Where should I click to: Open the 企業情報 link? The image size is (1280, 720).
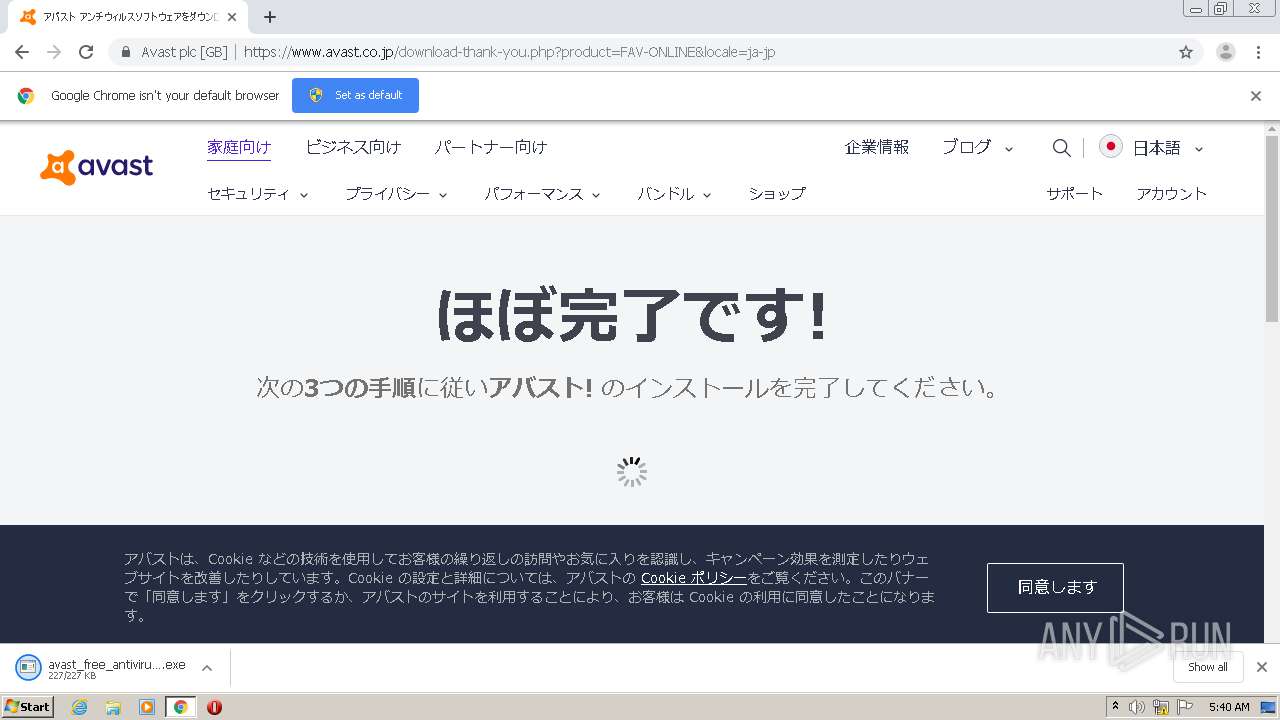point(877,147)
